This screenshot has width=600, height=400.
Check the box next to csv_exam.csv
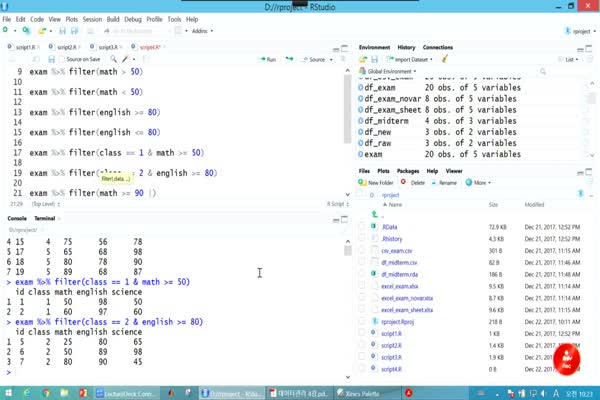point(362,250)
